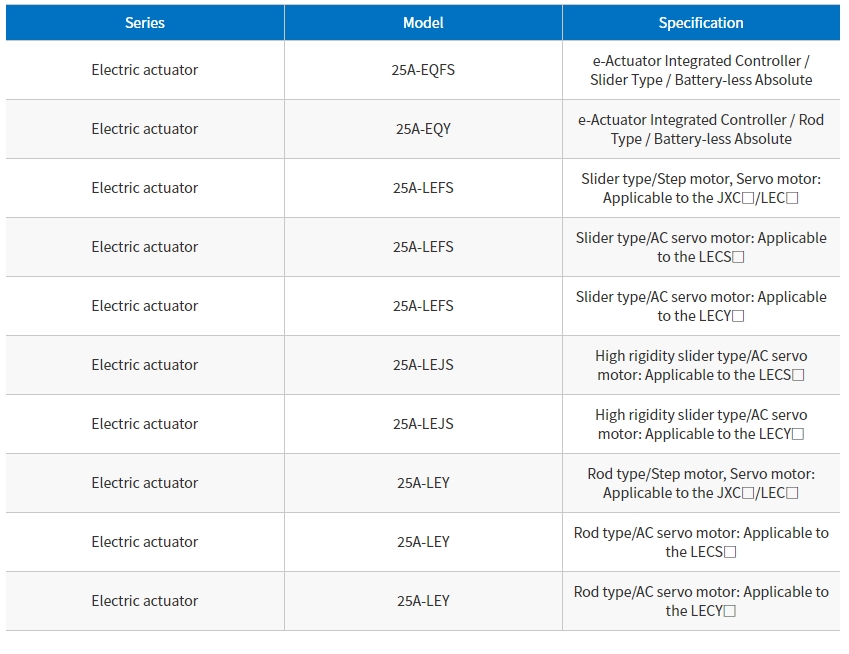Click 25A-LEFS model in the JXC/LEC row
Screen dimensions: 849x654
pyautogui.click(x=423, y=188)
